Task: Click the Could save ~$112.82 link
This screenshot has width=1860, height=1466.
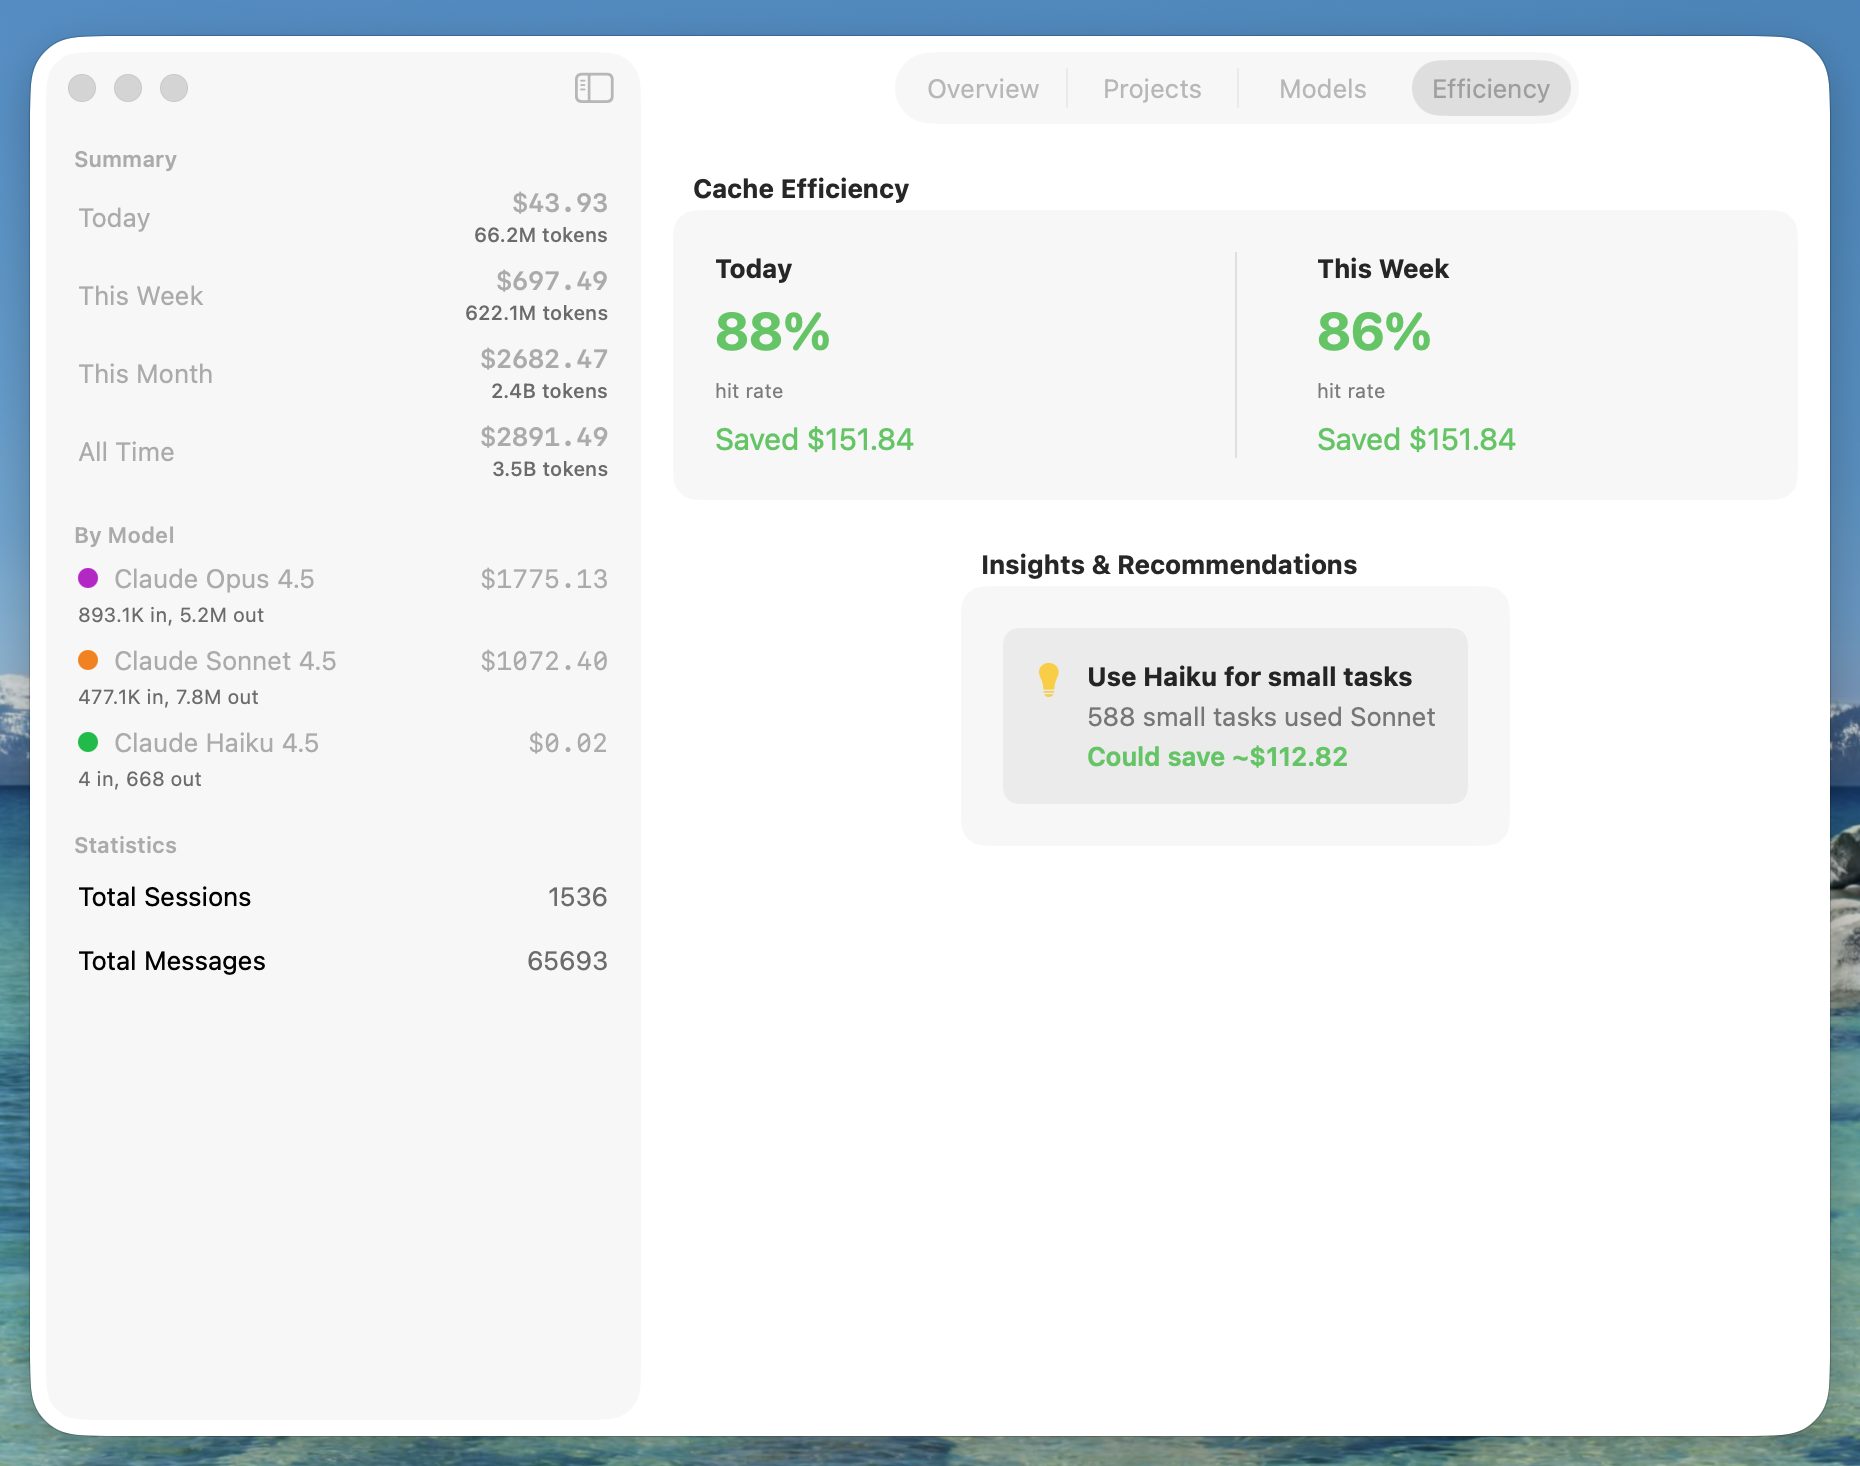Action: click(1217, 756)
